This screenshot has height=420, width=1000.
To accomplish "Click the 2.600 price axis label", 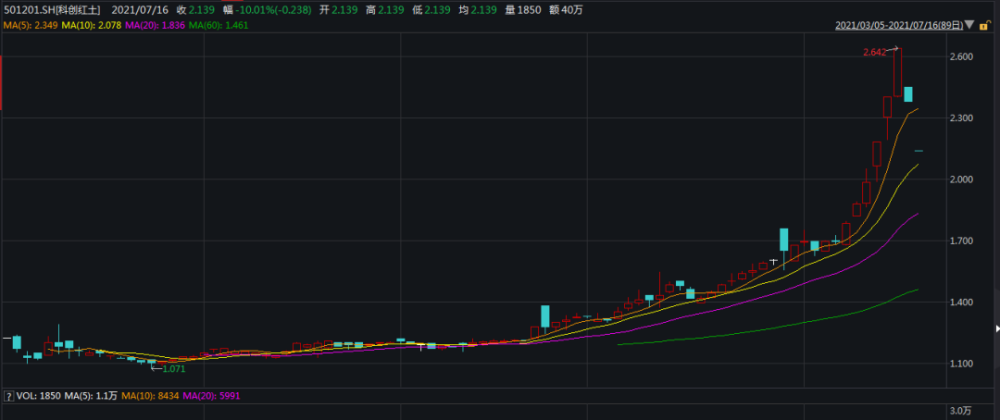I will pos(961,57).
